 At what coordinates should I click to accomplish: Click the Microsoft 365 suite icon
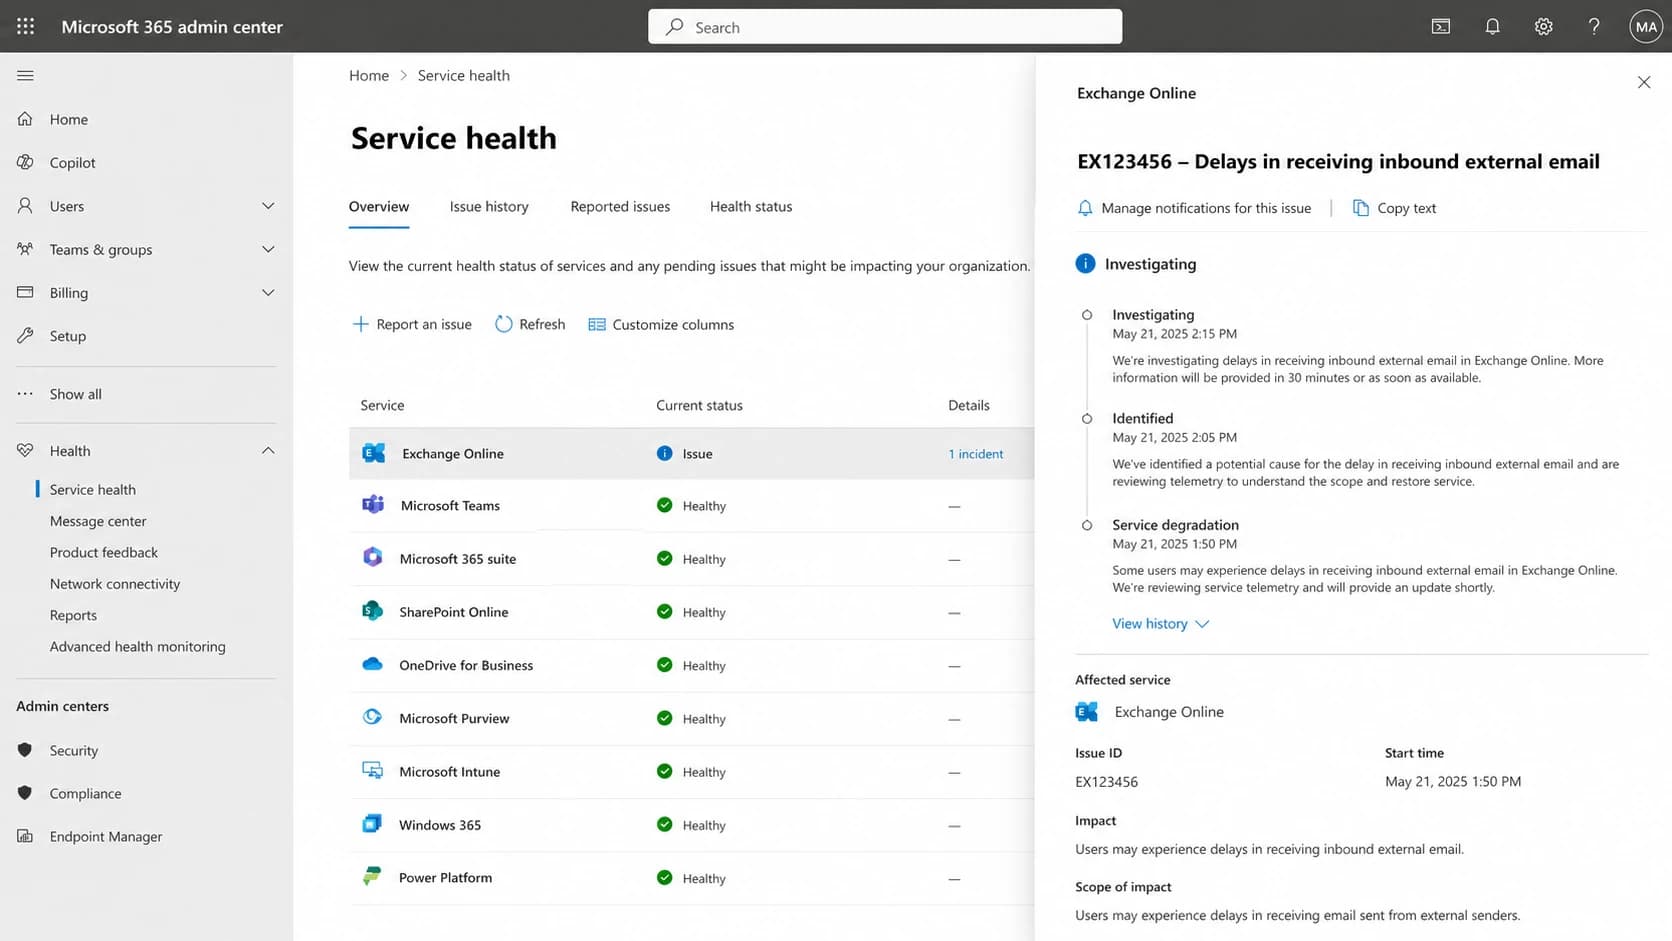(x=373, y=558)
